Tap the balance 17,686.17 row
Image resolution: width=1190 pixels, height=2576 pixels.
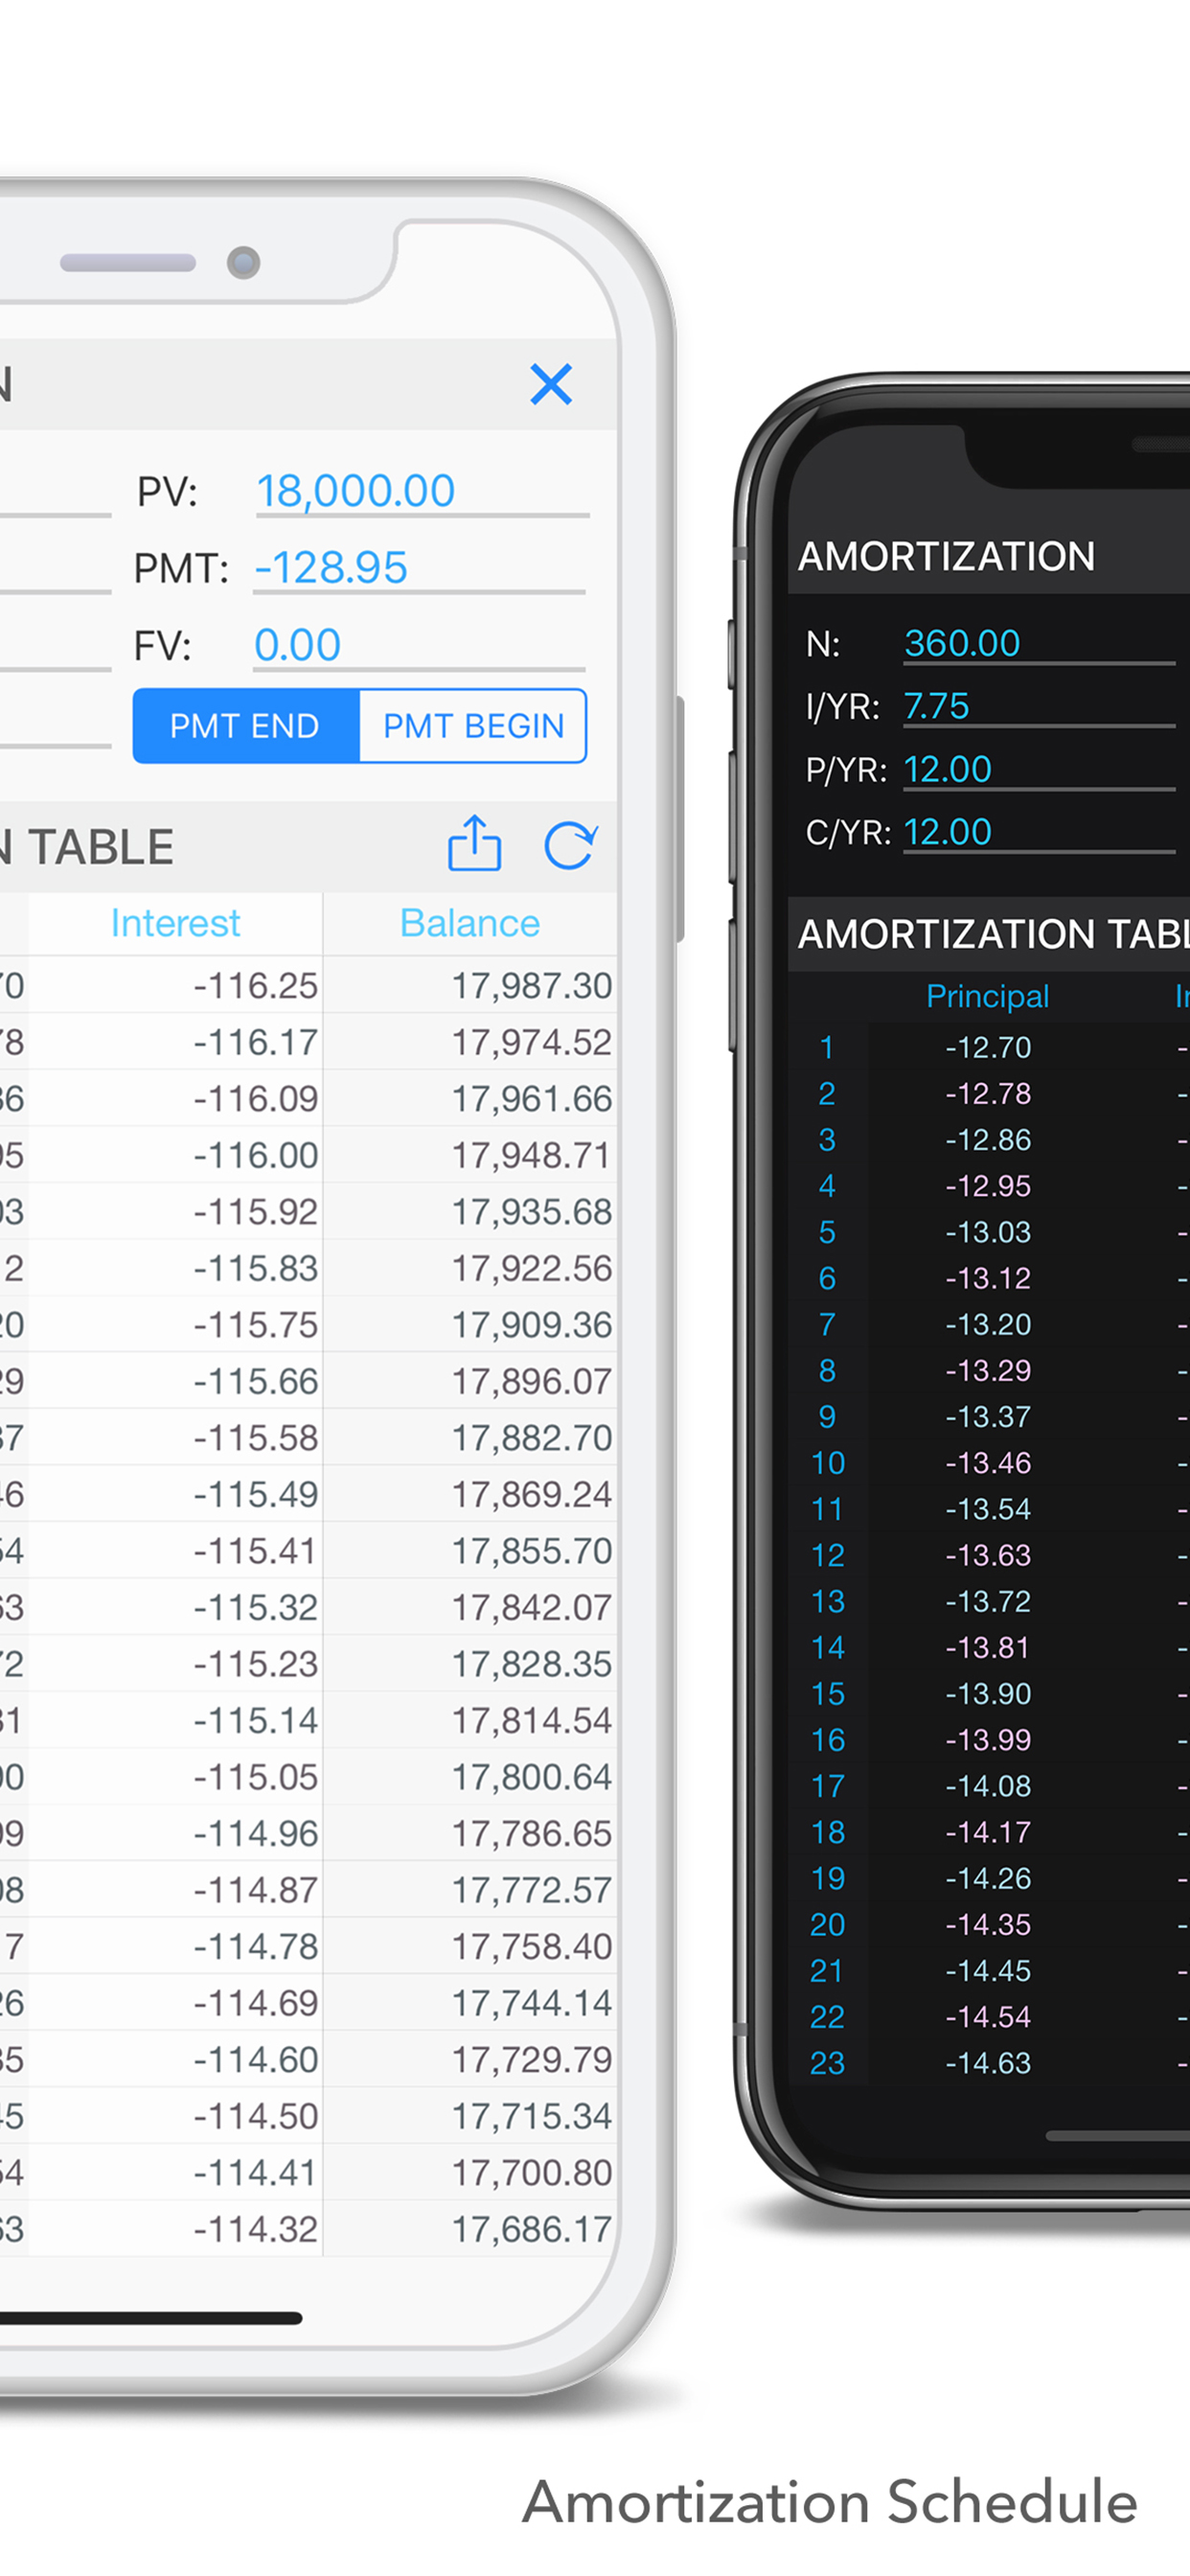pyautogui.click(x=308, y=2229)
